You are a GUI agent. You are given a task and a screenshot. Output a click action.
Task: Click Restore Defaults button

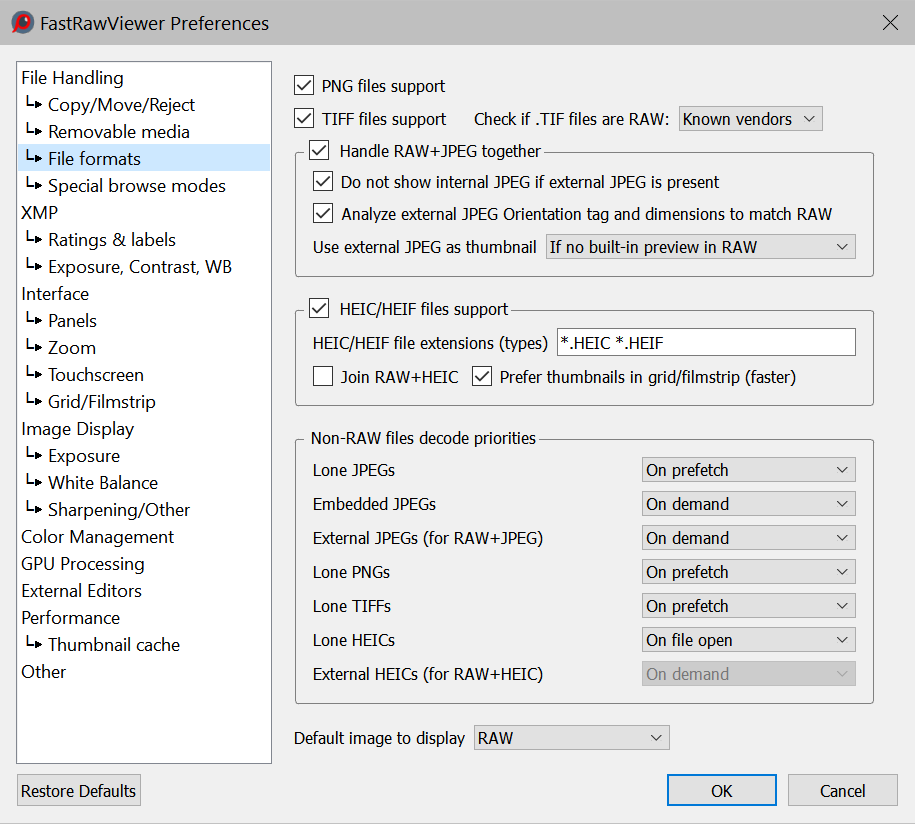79,791
